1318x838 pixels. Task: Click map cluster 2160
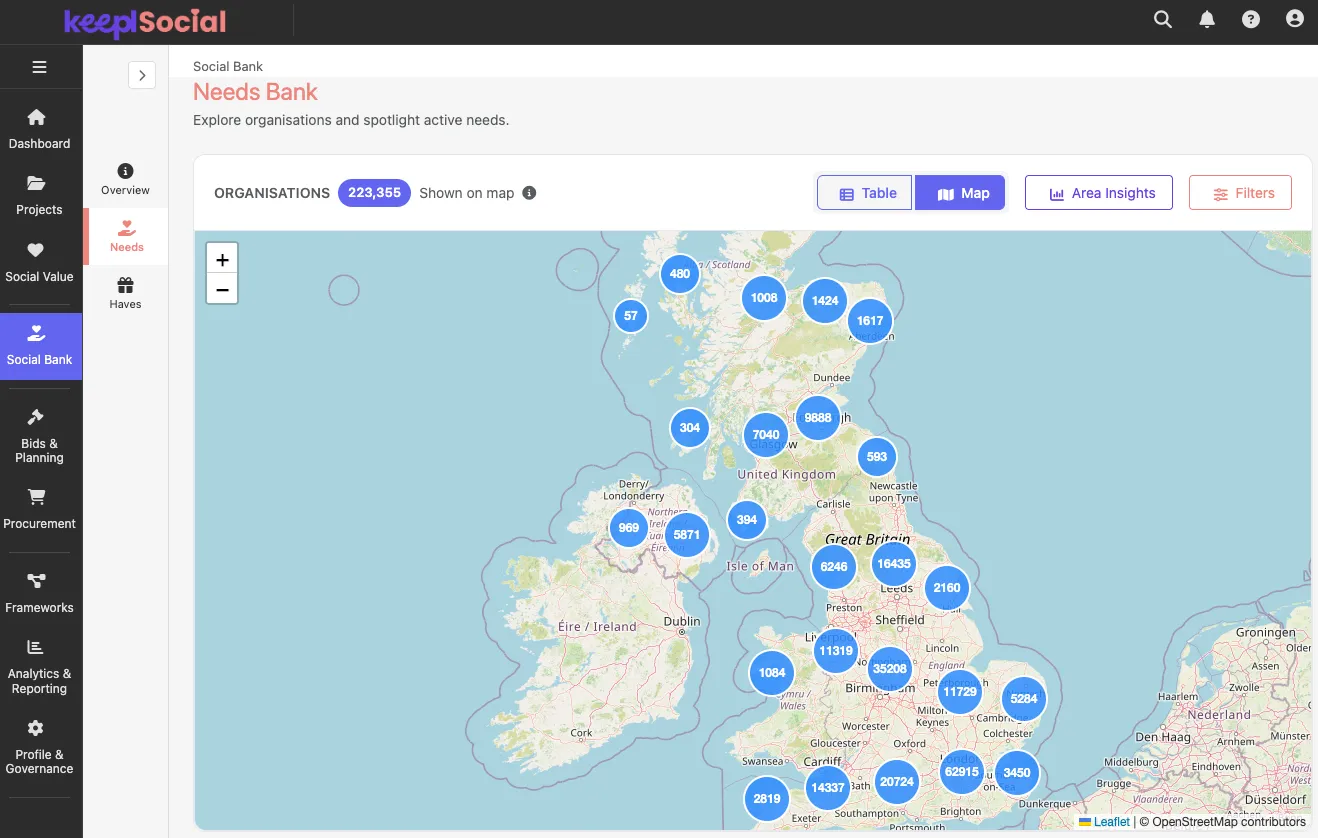tap(947, 588)
